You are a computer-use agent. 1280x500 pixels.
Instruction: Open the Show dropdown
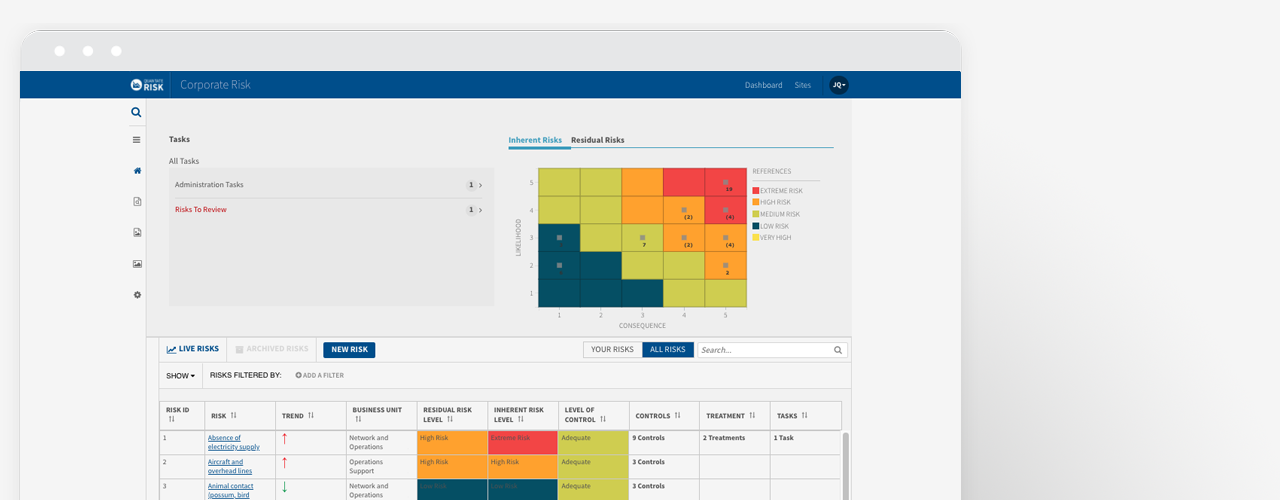click(x=180, y=376)
